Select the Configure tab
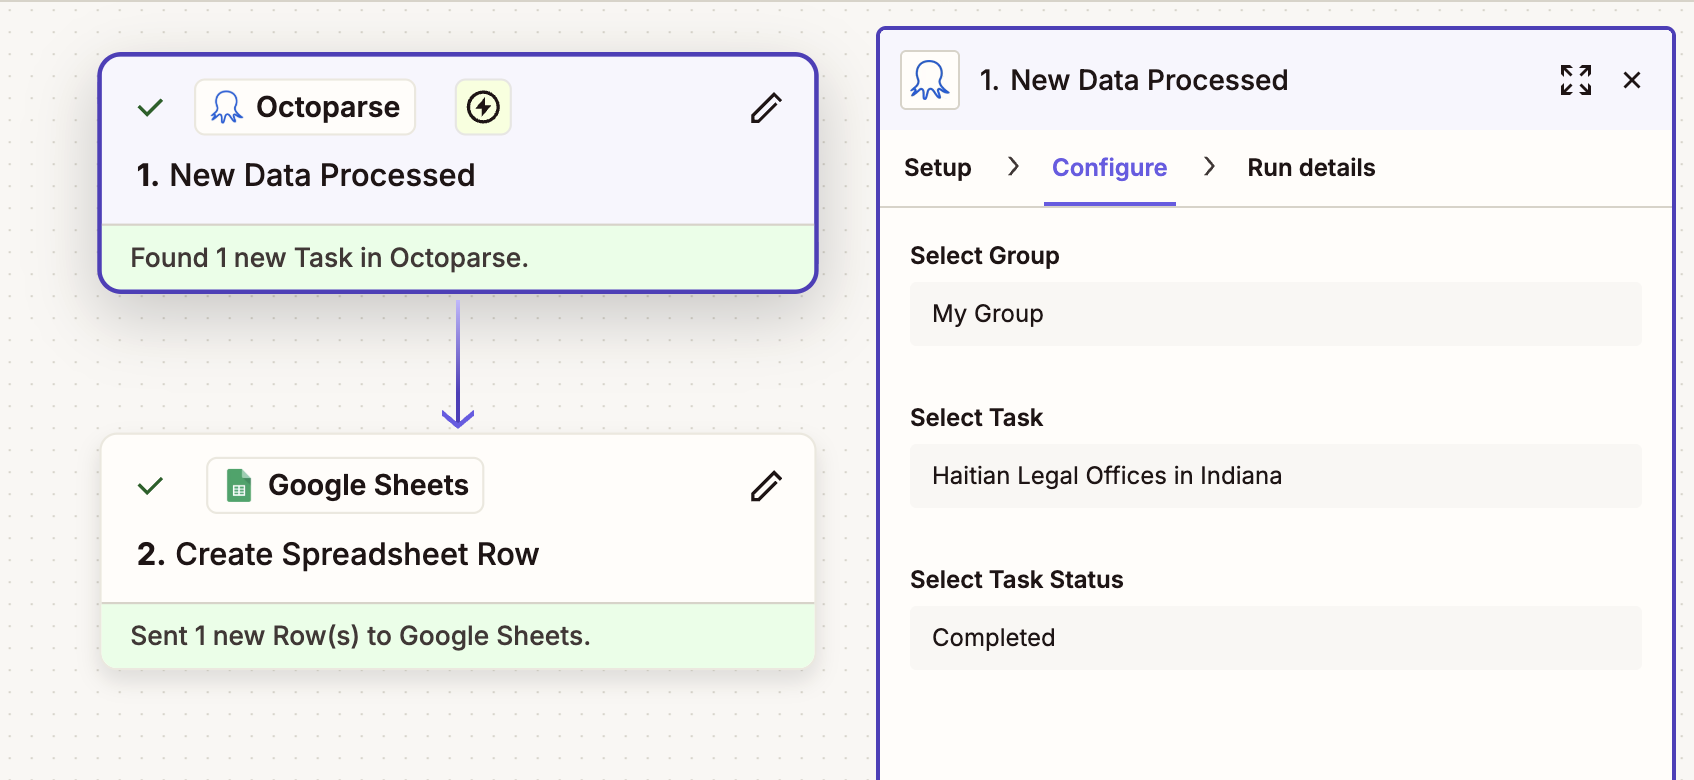 (x=1109, y=168)
